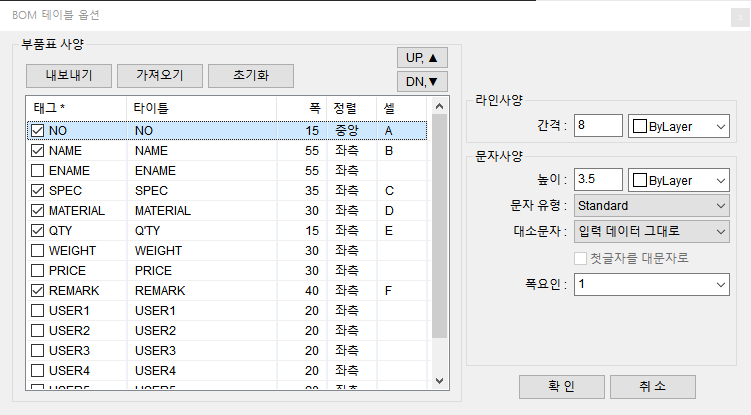Click the 가져오기 import button

[160, 76]
